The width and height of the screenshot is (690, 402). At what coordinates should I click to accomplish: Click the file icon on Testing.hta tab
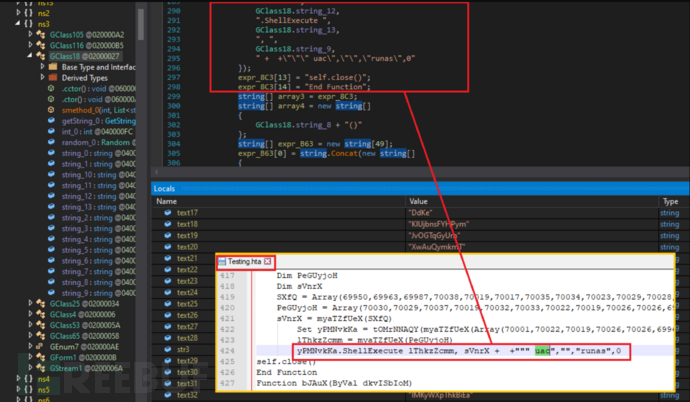[x=223, y=262]
